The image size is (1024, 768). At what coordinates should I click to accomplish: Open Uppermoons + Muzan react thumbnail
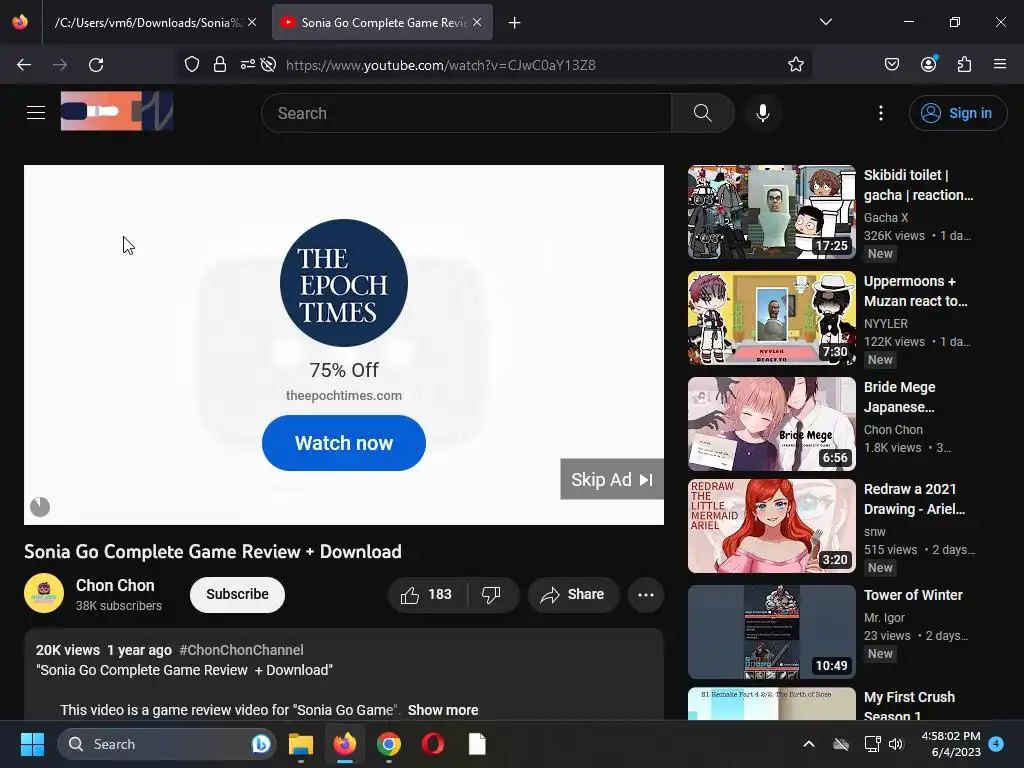(x=771, y=318)
